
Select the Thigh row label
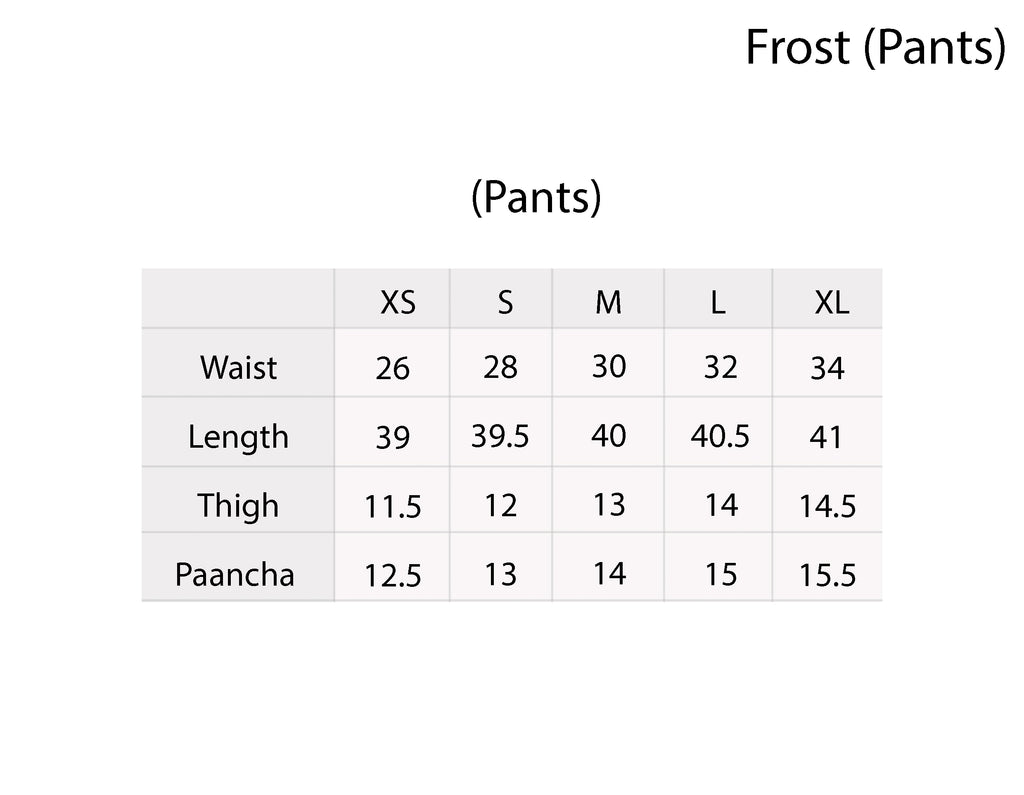point(238,505)
